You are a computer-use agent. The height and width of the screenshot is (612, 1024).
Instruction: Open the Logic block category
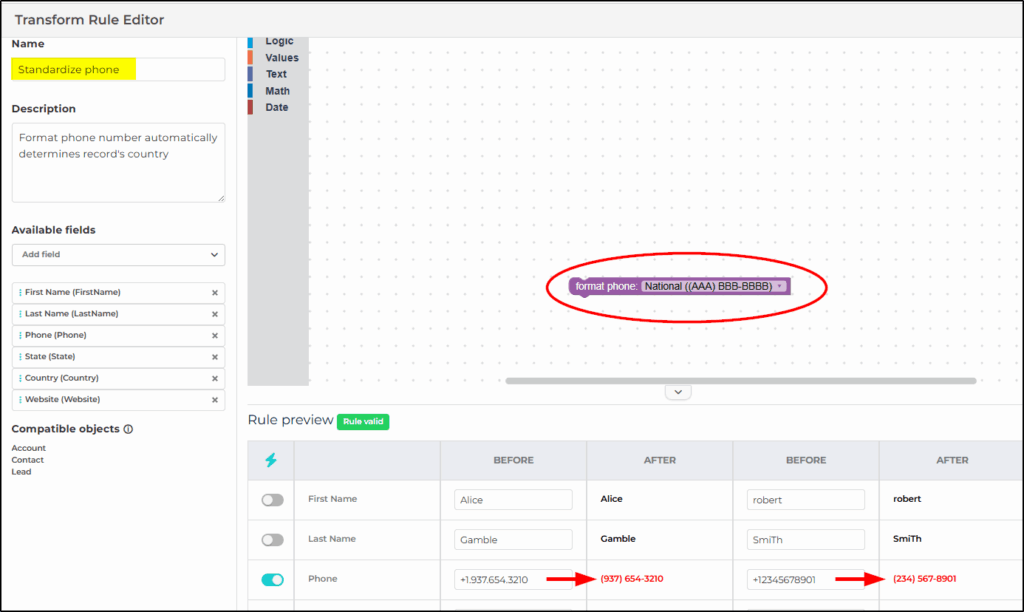(x=279, y=41)
